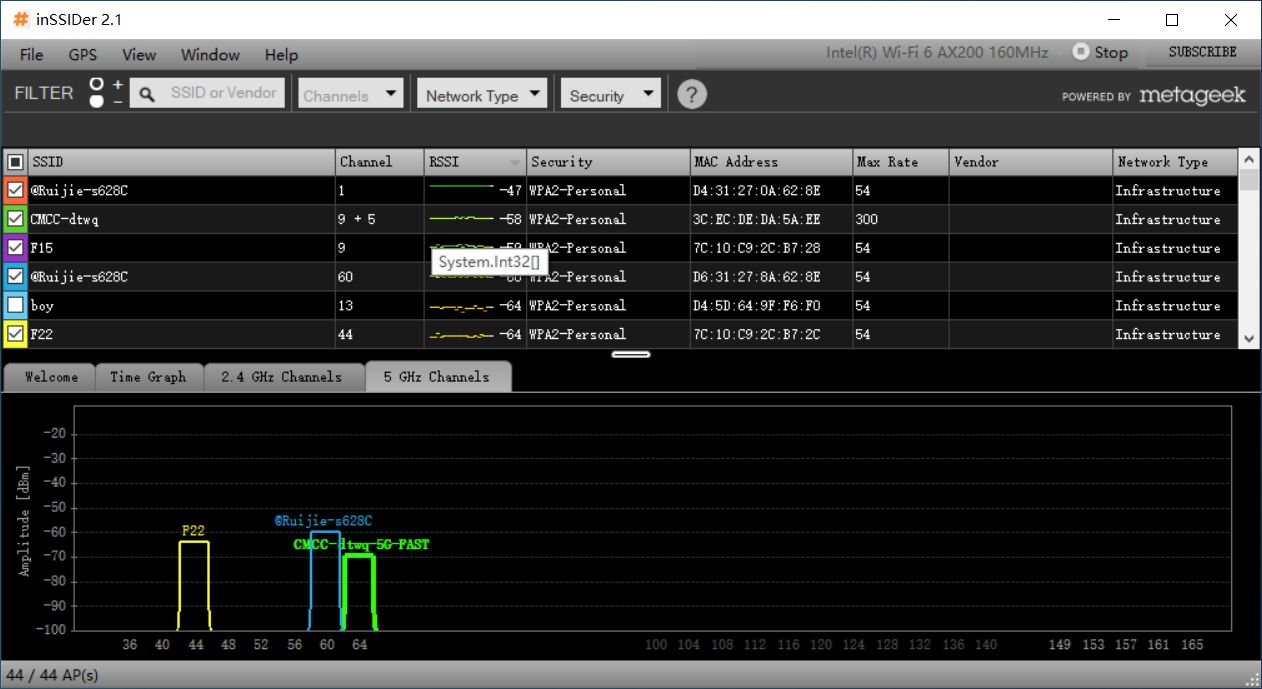The height and width of the screenshot is (689, 1262).
Task: Click RSSI value -47 in first row
Action: pyautogui.click(x=511, y=191)
